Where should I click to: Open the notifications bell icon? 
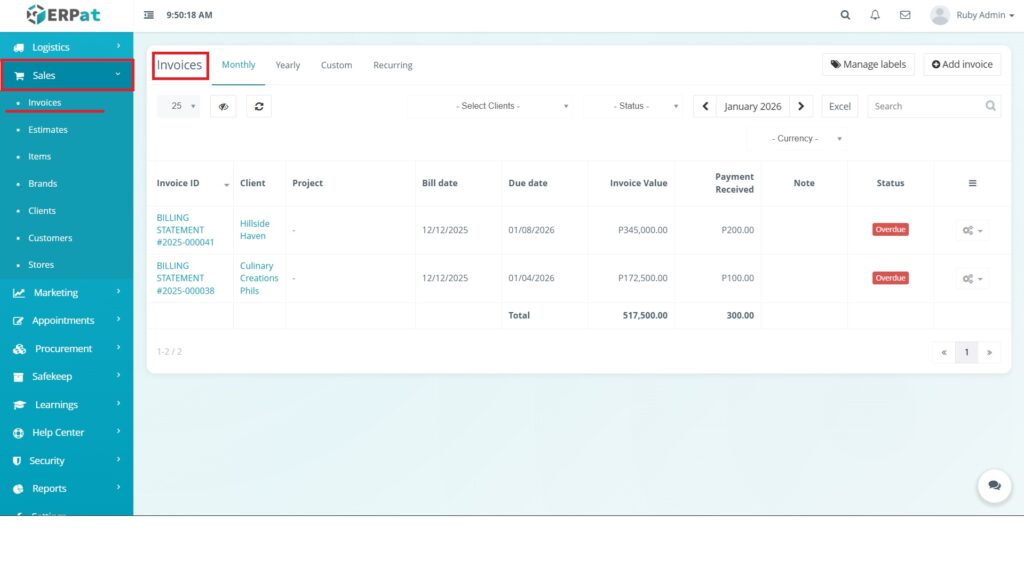(x=875, y=15)
